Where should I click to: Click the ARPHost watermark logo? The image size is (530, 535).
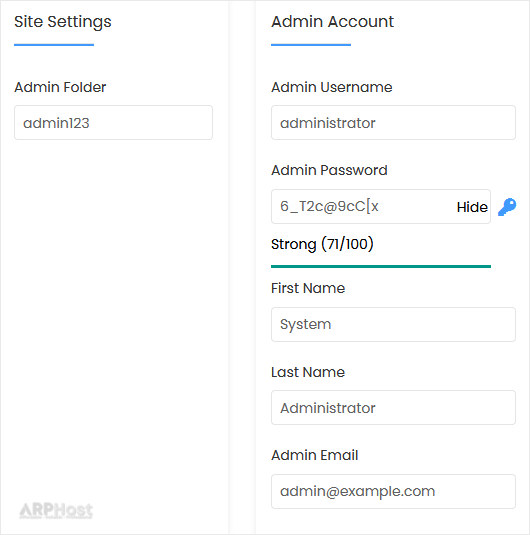pyautogui.click(x=56, y=511)
